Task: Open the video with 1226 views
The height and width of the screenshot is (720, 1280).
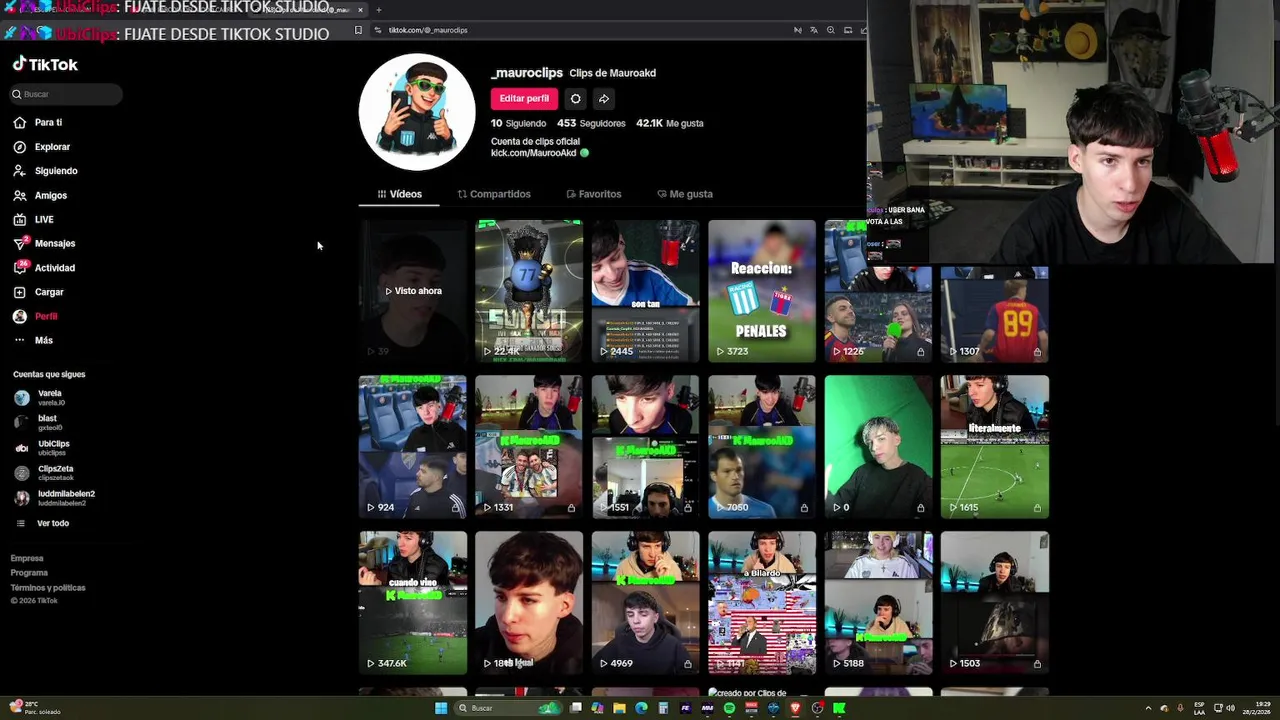Action: click(878, 291)
